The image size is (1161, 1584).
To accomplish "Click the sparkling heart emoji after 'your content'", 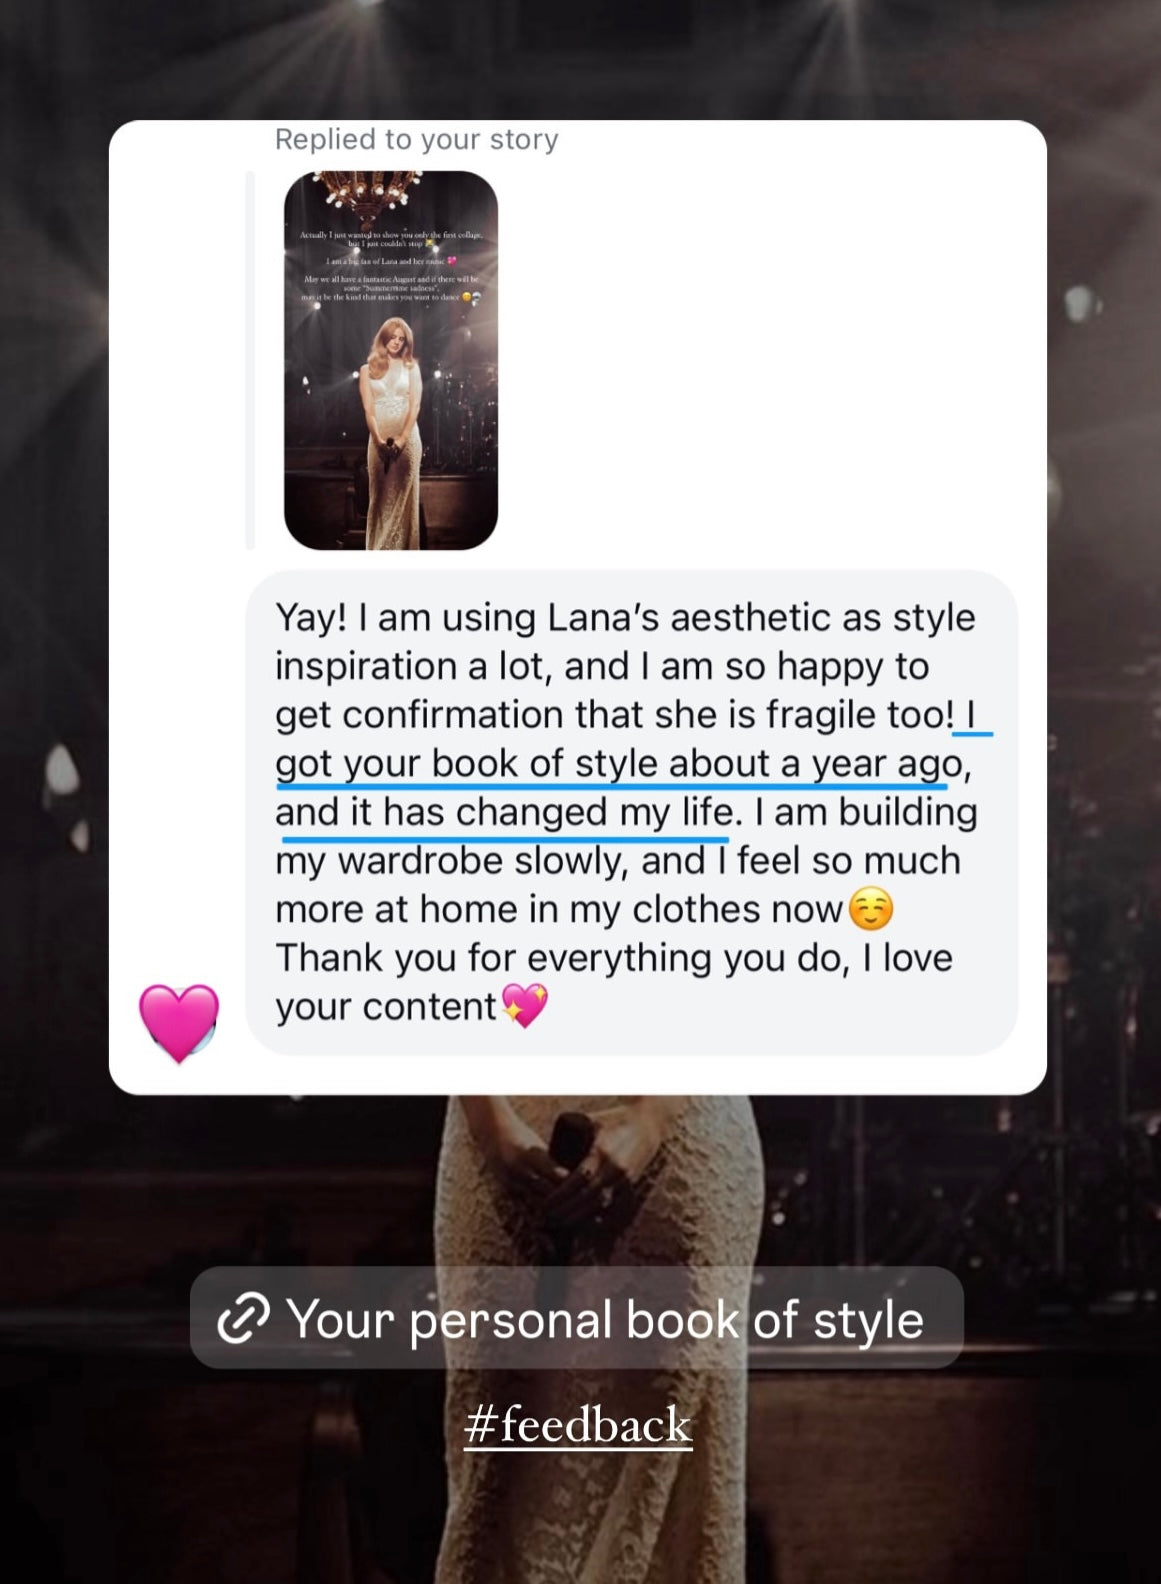I will click(x=524, y=1005).
